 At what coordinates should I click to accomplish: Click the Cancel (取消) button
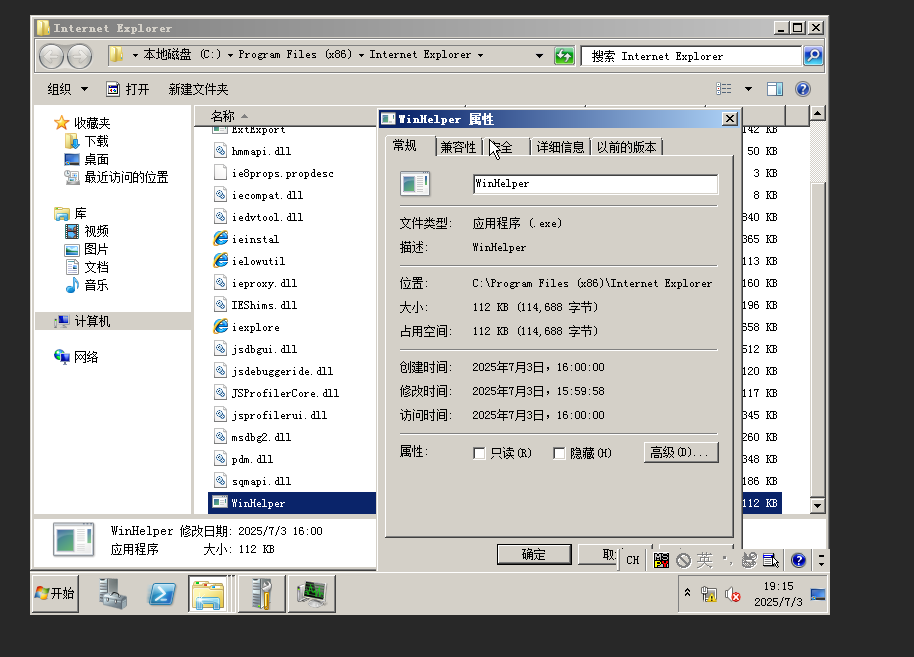pos(598,554)
